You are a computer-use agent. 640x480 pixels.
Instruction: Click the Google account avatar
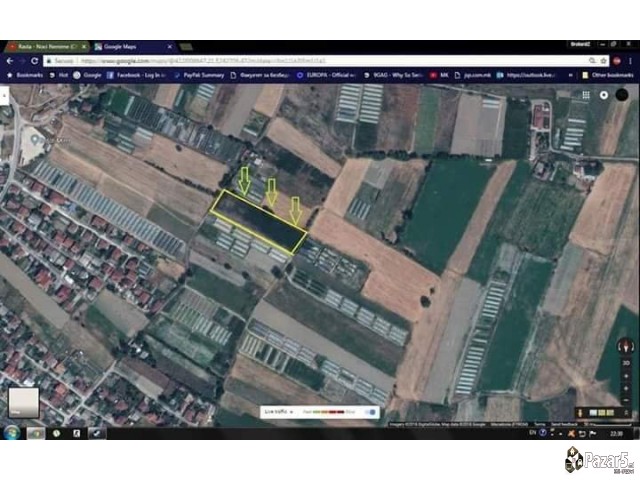(x=622, y=95)
